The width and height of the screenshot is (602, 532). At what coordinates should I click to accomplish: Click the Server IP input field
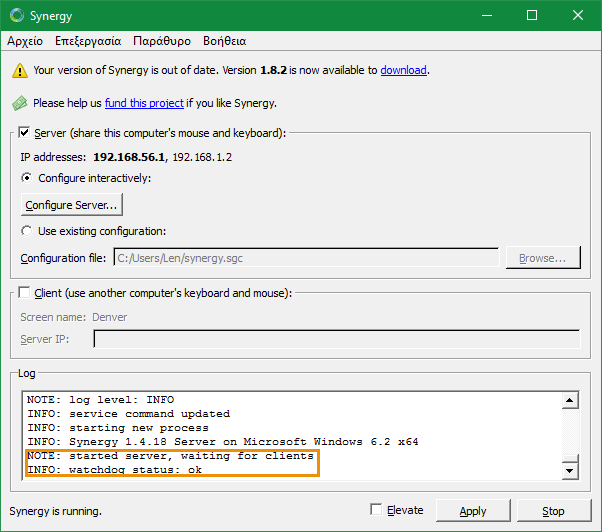[337, 339]
